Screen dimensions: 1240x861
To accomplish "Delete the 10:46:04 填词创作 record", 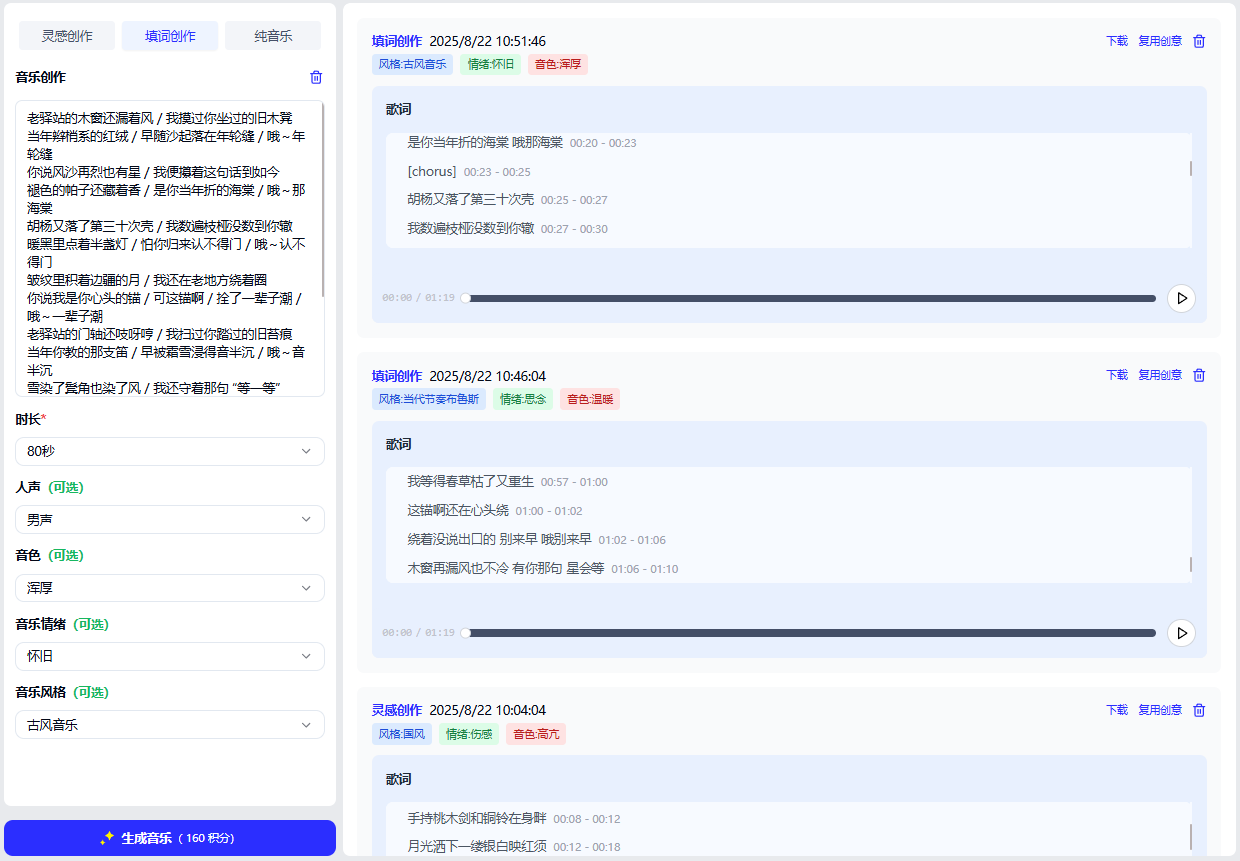I will click(x=1200, y=375).
